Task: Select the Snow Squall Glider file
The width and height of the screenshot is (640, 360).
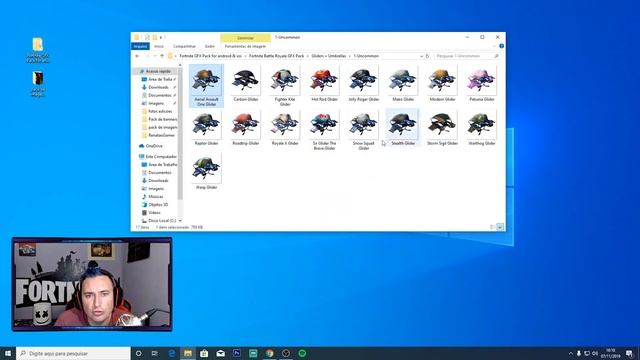Action: 364,130
